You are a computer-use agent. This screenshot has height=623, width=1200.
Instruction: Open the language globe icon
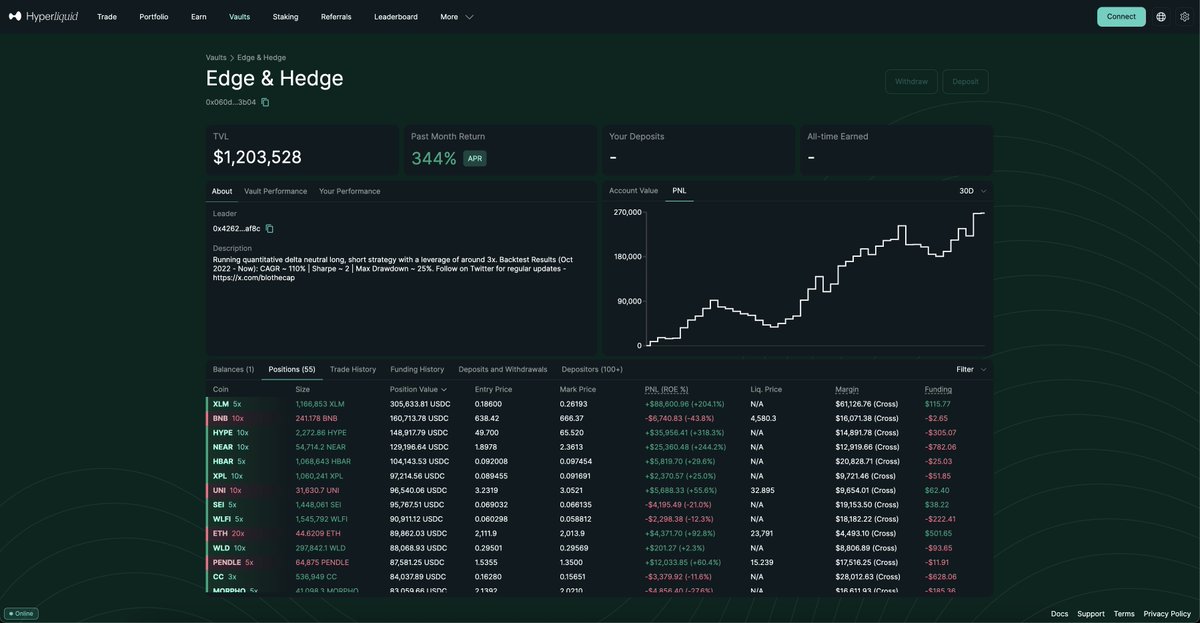[1161, 17]
